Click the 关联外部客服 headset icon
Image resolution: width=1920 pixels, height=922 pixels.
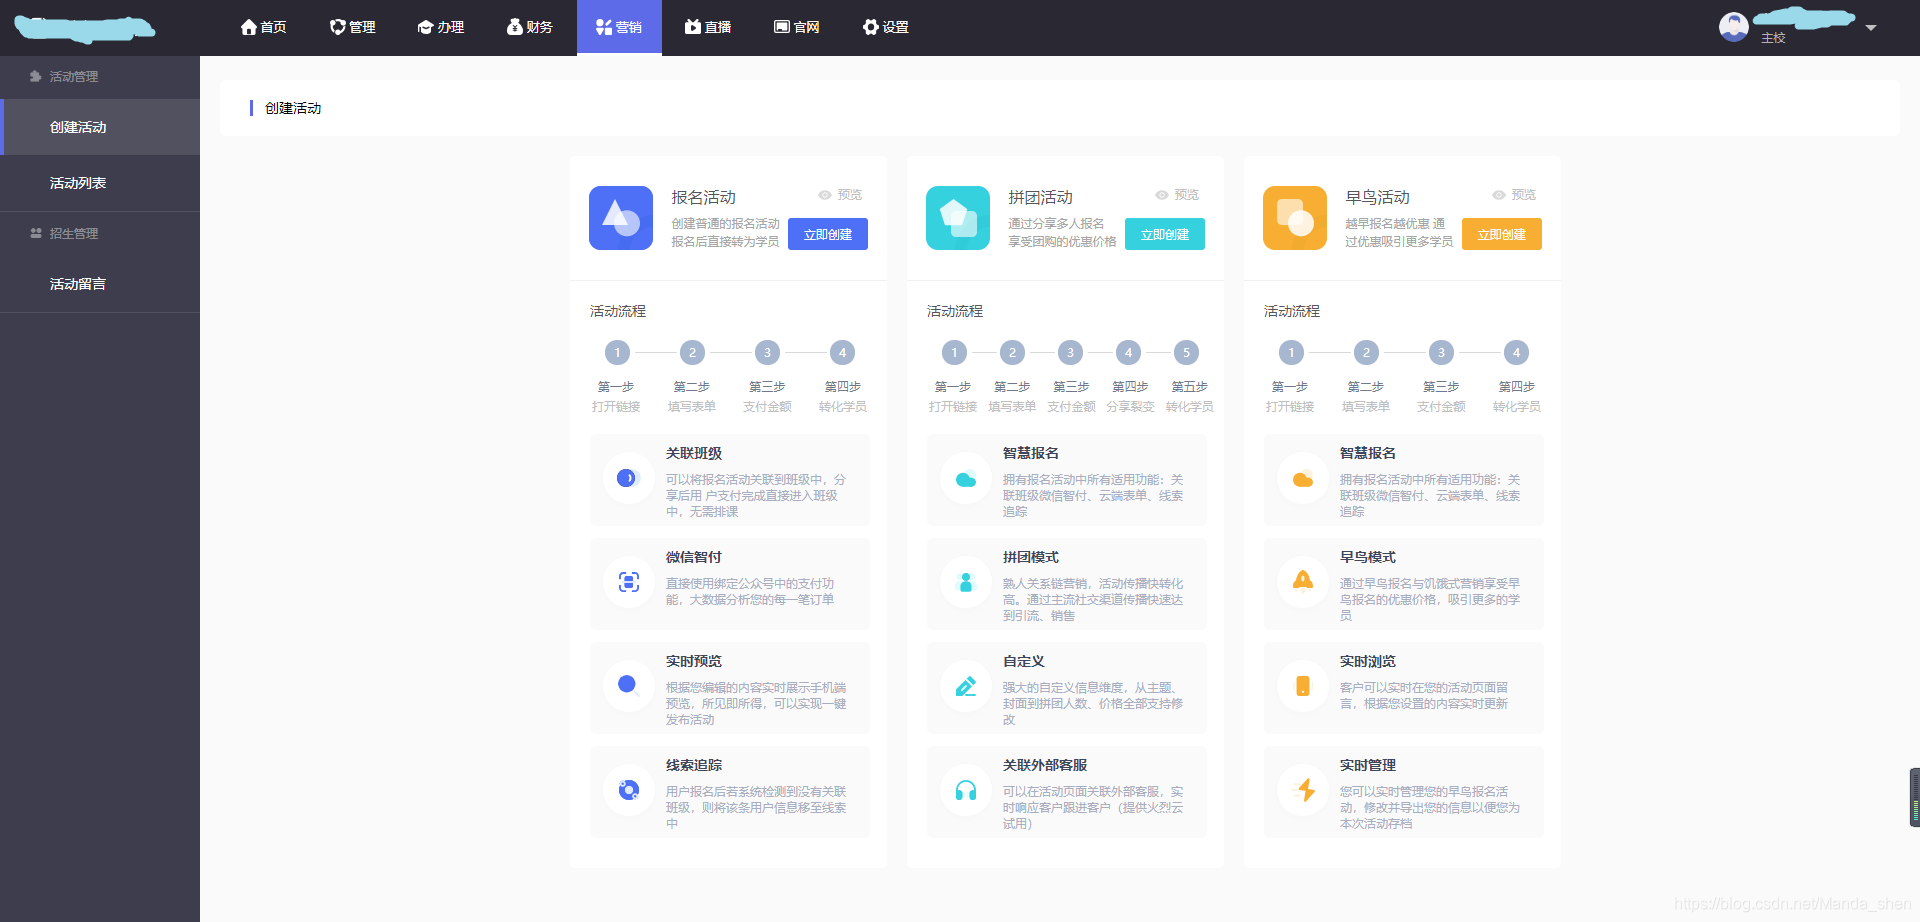pyautogui.click(x=965, y=790)
